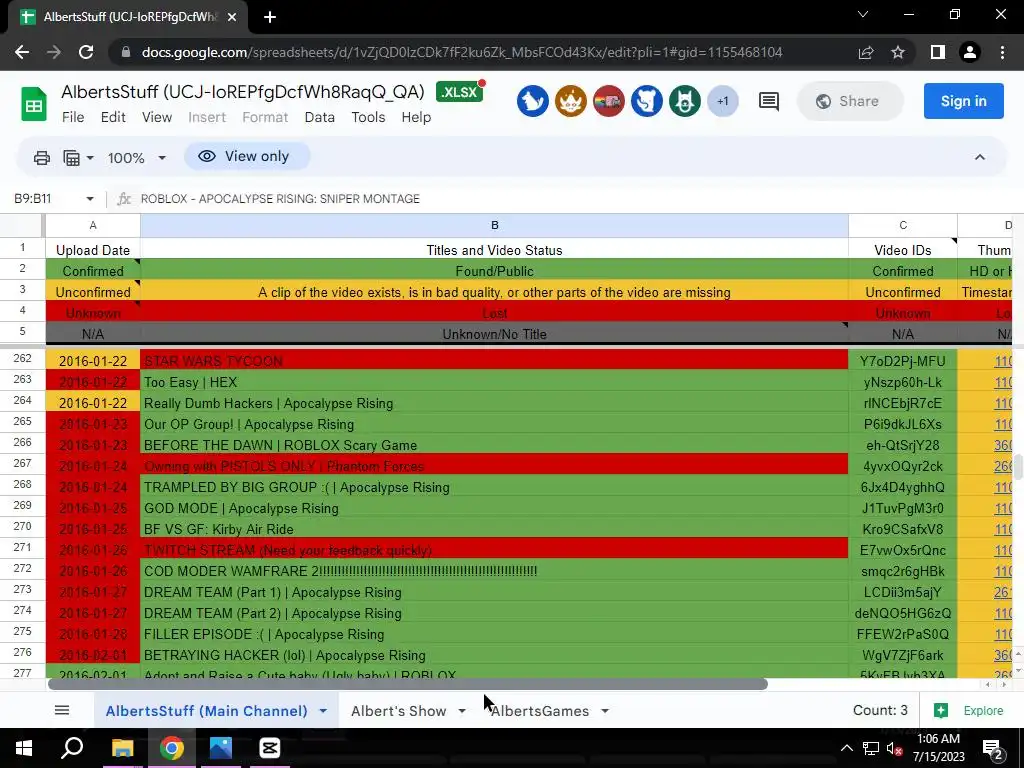Select column A header
This screenshot has width=1024, height=768.
[93, 225]
